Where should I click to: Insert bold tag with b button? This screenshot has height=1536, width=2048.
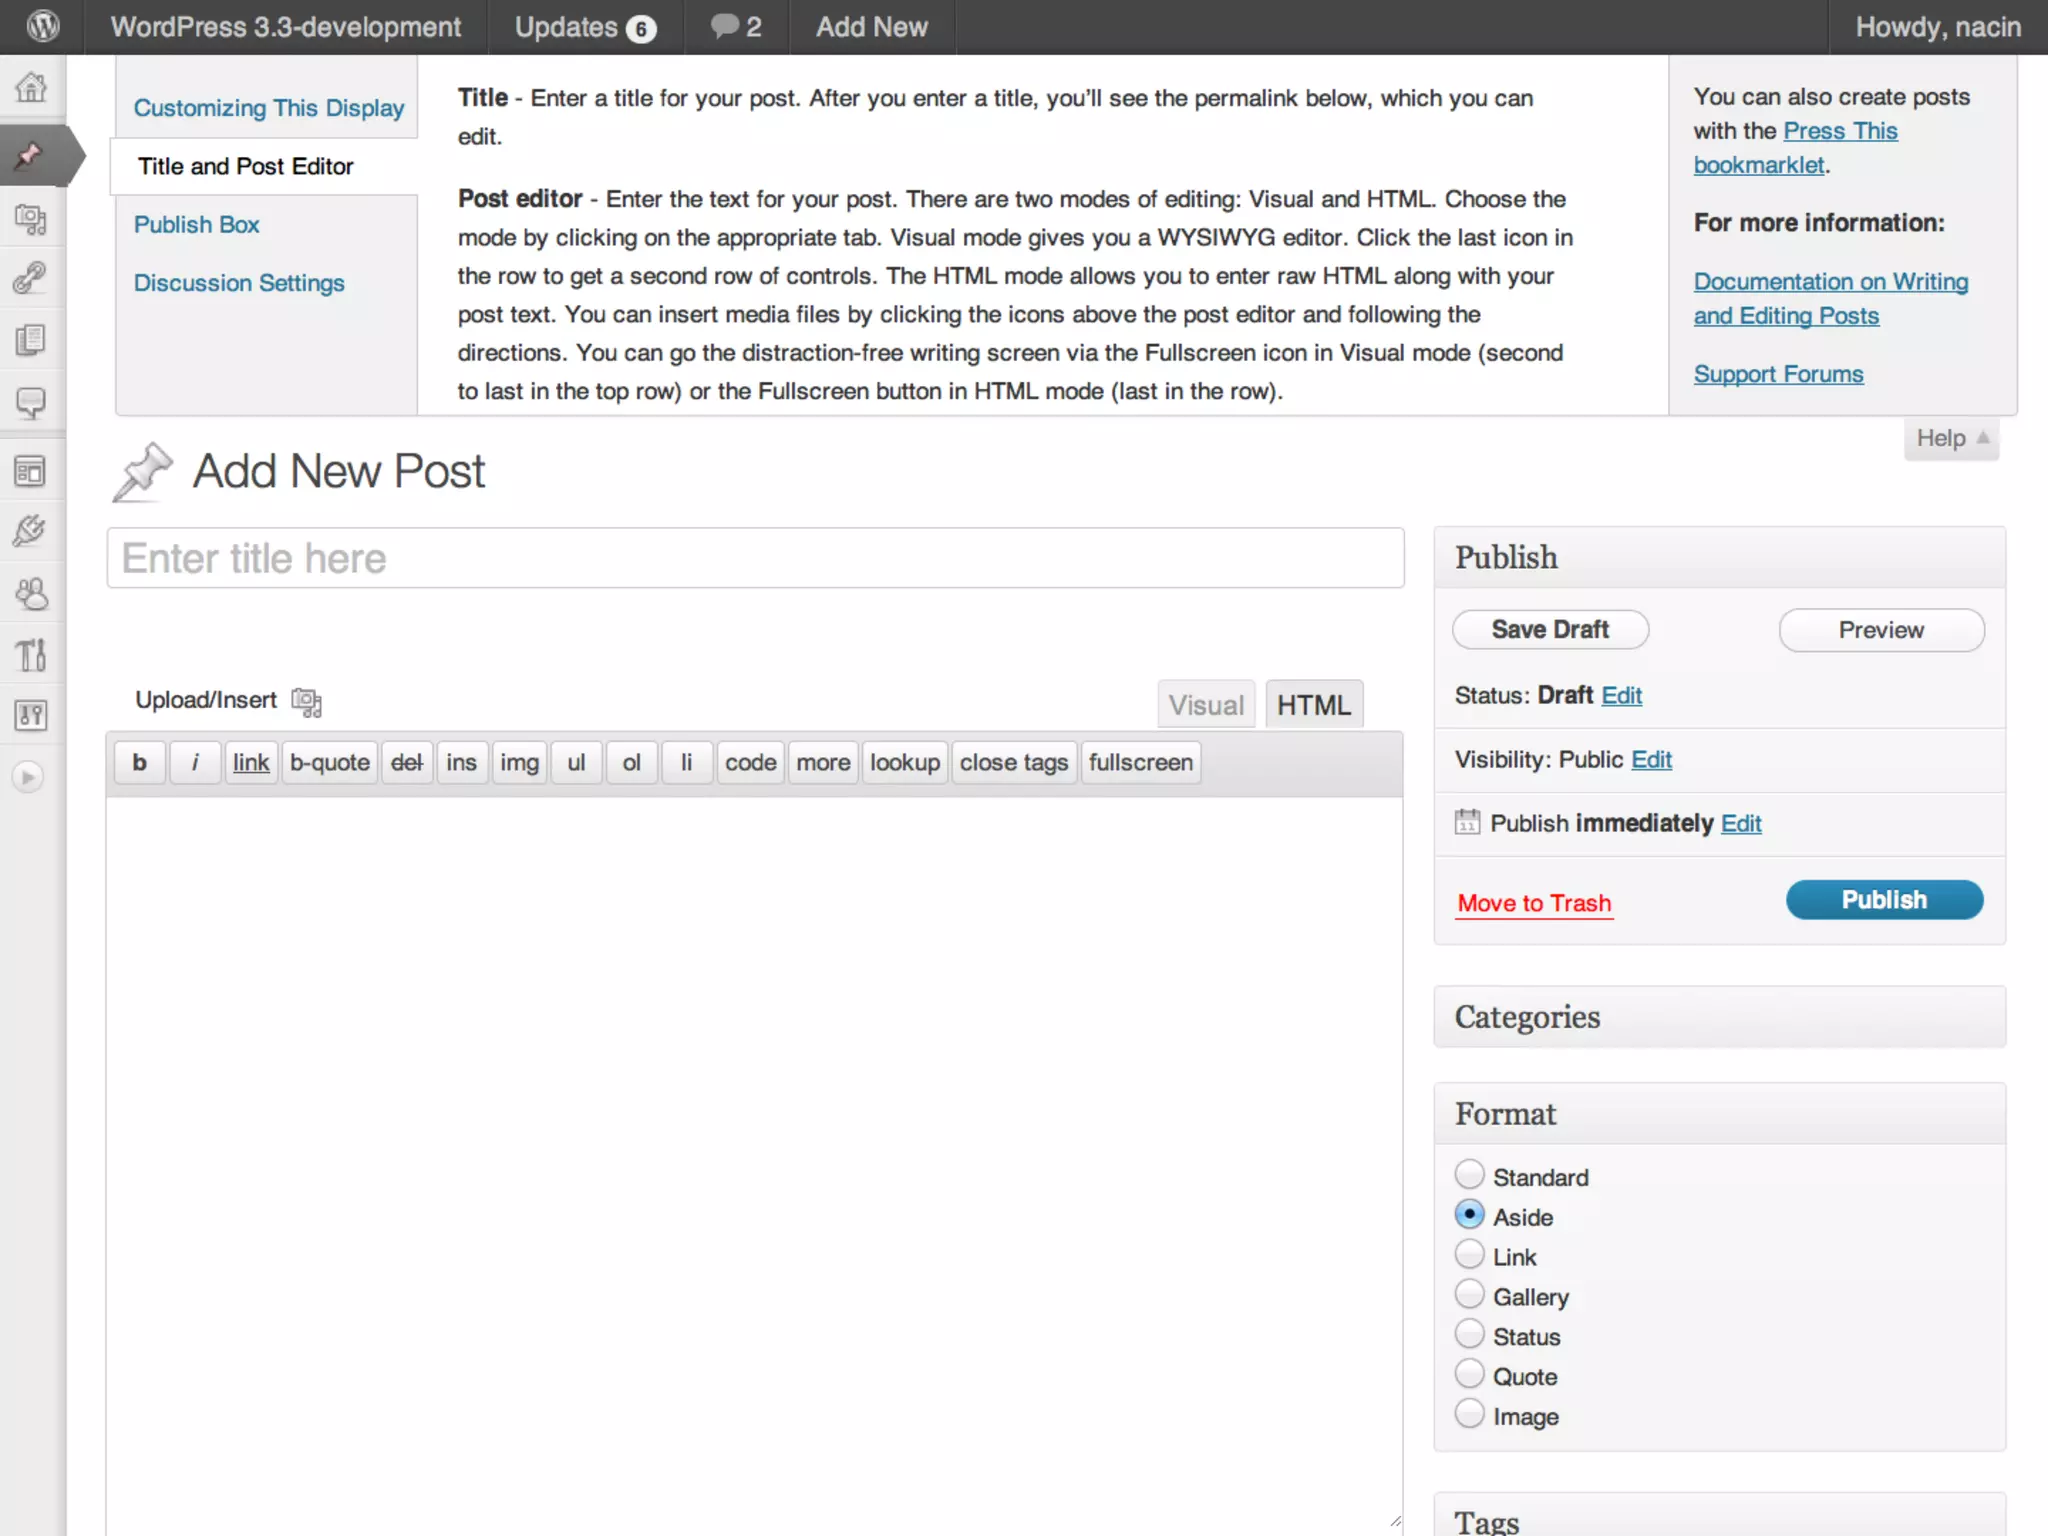[140, 763]
